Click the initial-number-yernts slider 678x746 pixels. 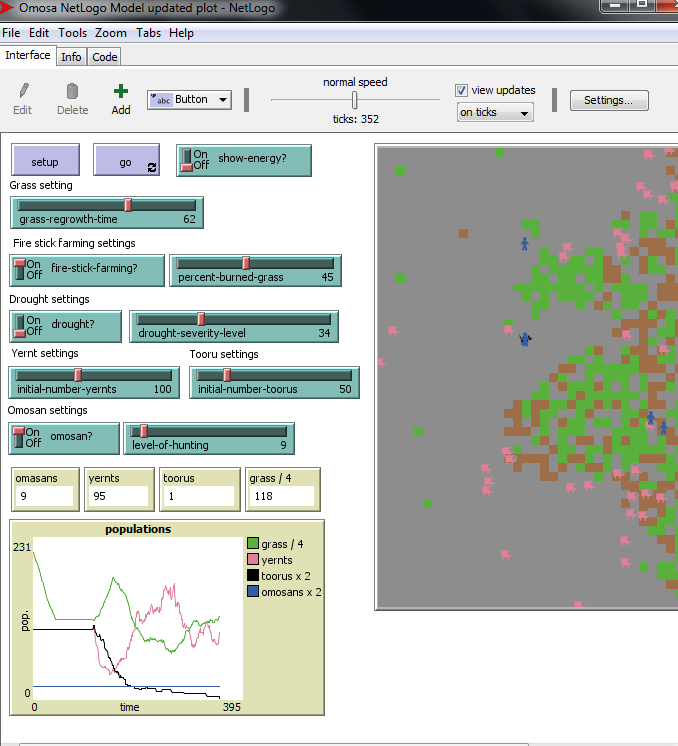tap(94, 383)
